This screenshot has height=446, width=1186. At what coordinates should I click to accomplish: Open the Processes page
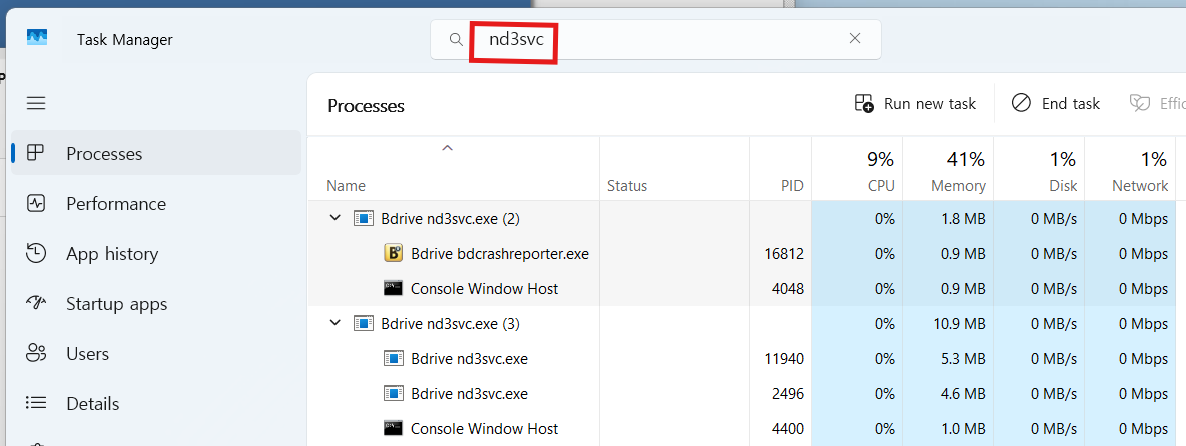(x=104, y=153)
